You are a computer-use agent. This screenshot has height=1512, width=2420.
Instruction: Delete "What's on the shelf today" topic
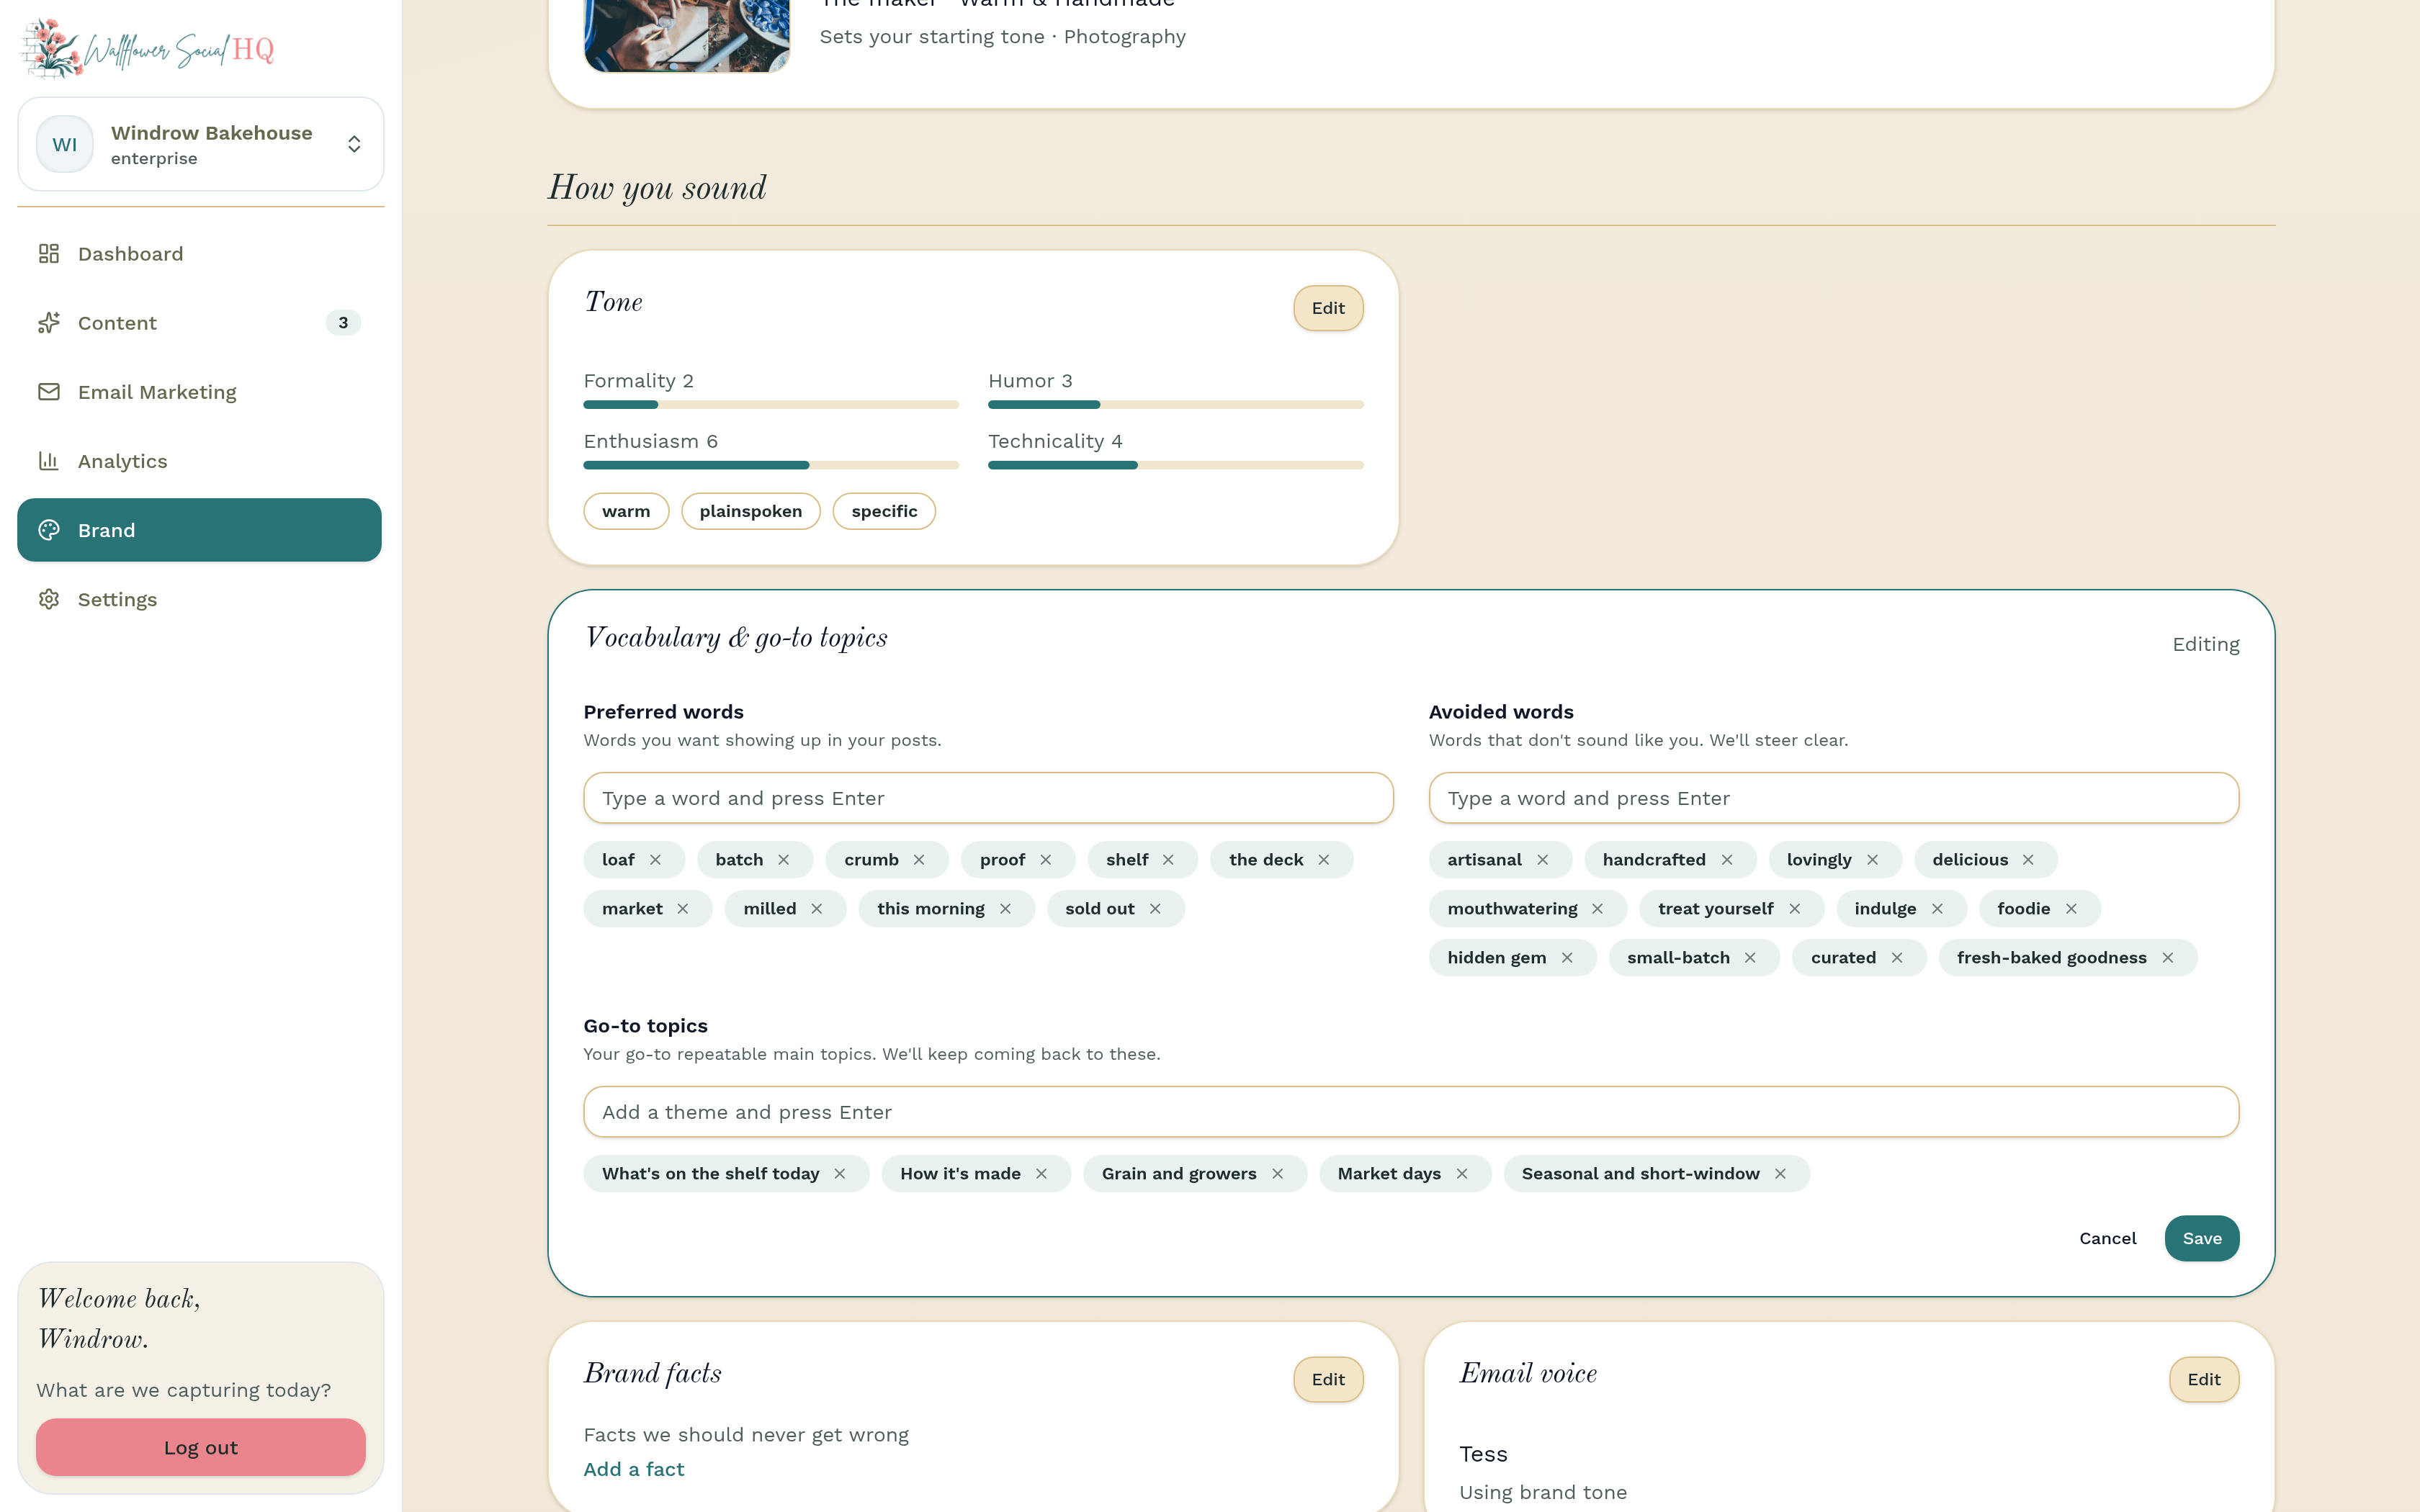[840, 1174]
